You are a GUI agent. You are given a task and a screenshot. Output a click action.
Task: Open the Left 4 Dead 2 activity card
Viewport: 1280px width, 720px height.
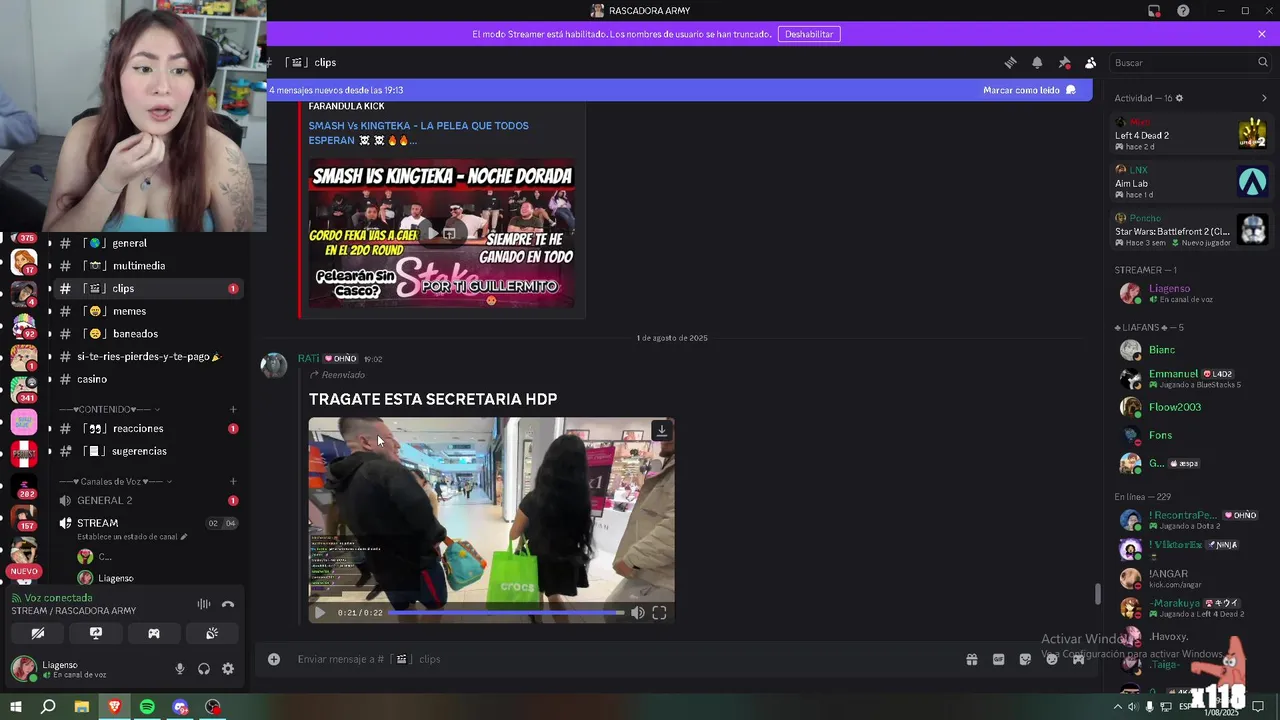[1191, 133]
